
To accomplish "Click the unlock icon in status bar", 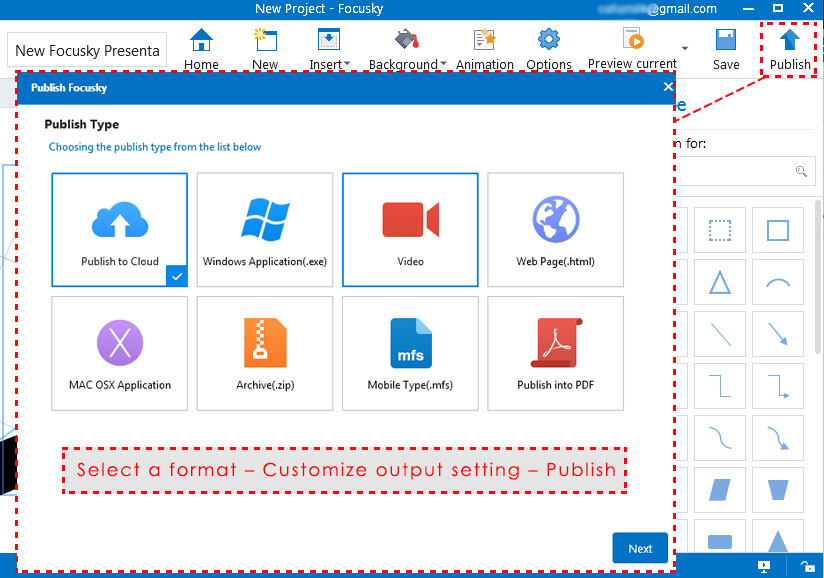I will click(807, 566).
